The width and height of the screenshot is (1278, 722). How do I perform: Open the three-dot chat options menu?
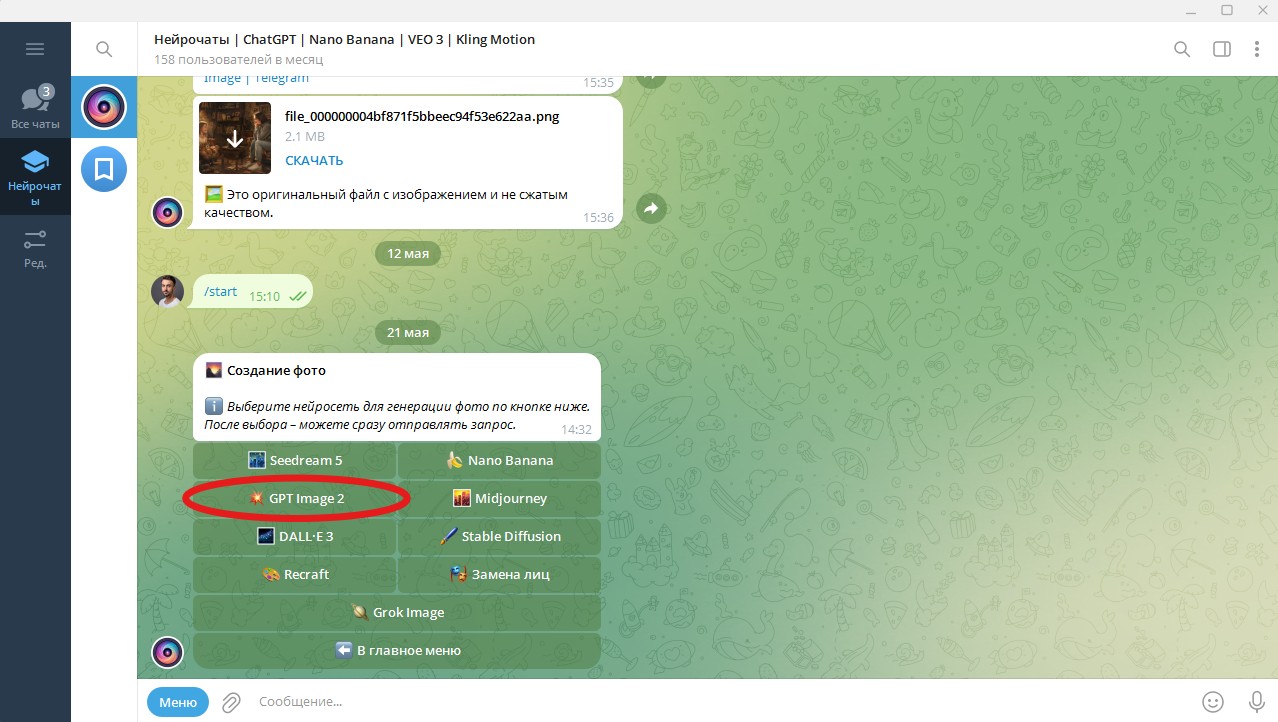tap(1256, 49)
